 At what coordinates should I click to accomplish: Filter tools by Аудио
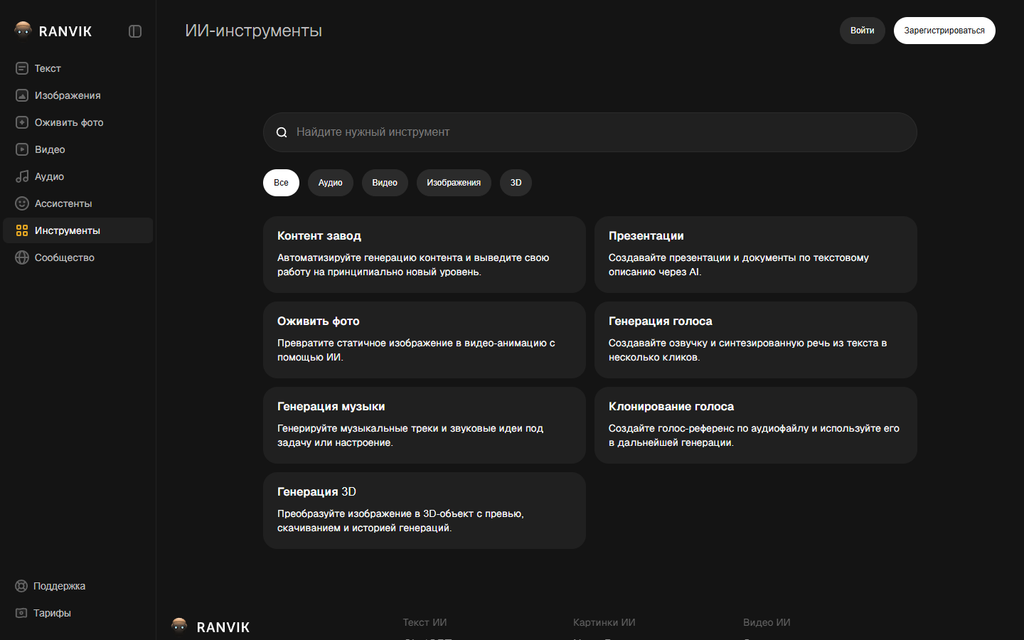tap(330, 183)
